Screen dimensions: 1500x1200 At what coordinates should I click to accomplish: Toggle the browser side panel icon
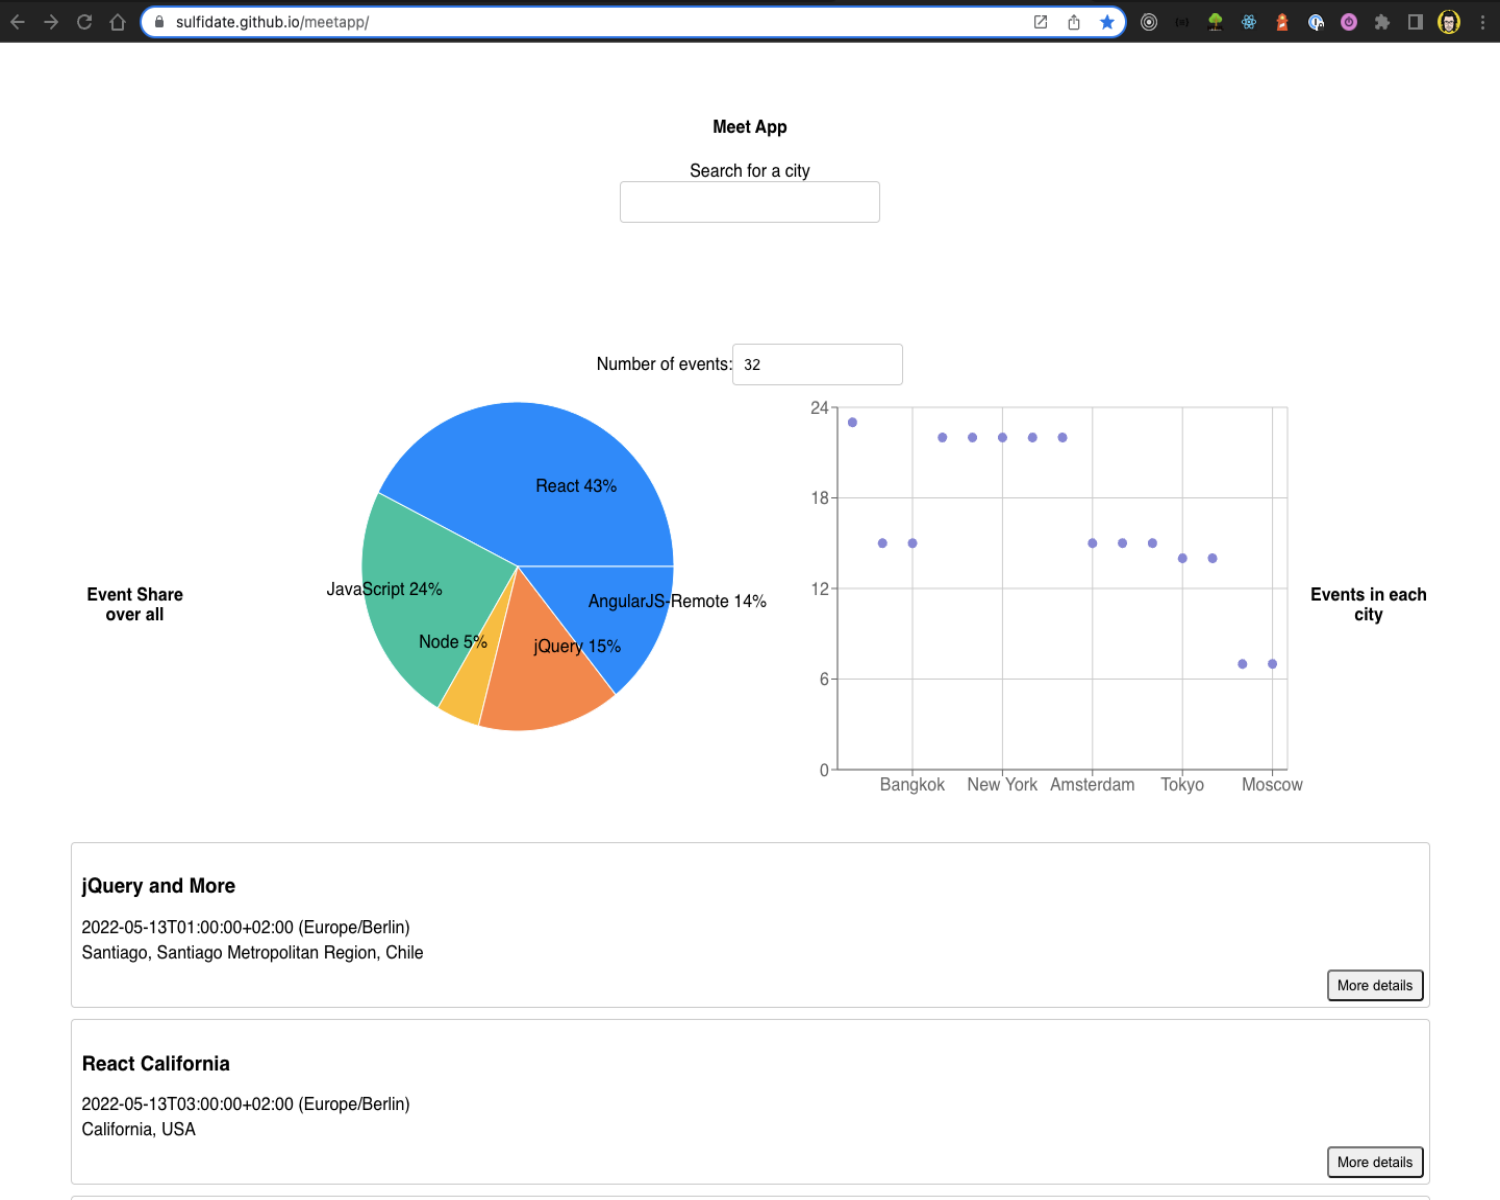(x=1415, y=22)
